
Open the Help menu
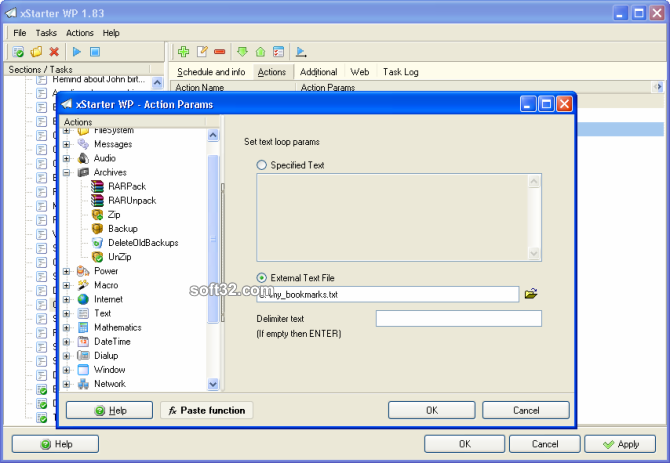(111, 33)
